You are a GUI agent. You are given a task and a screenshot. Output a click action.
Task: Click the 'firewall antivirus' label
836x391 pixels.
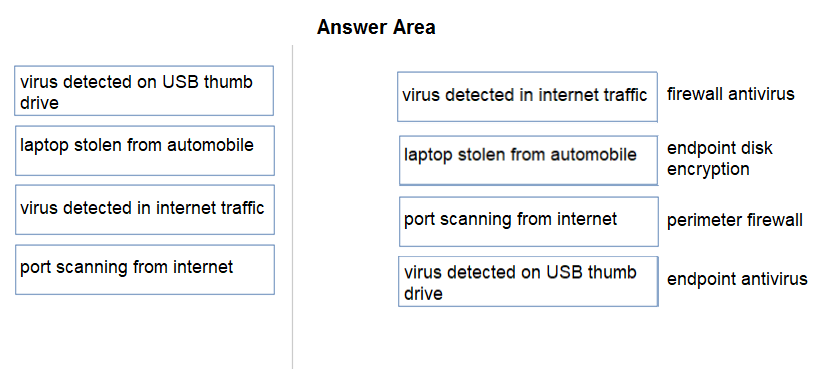pos(730,94)
